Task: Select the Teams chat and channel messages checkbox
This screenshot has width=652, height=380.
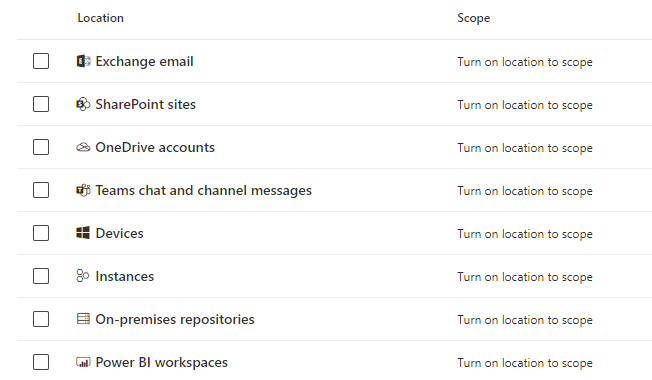Action: pos(41,190)
